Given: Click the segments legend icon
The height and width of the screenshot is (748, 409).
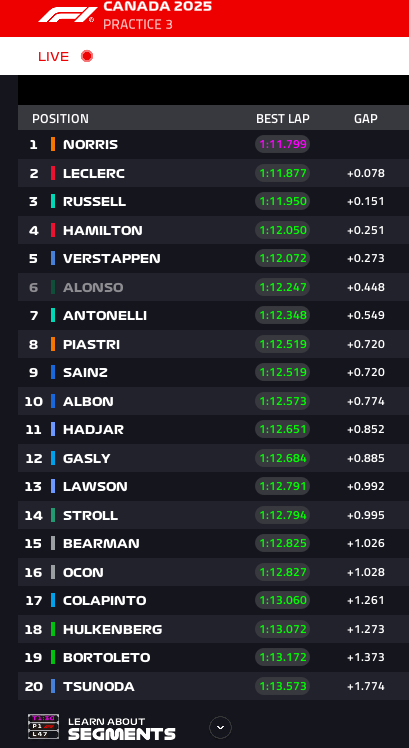Looking at the screenshot, I should tap(43, 727).
